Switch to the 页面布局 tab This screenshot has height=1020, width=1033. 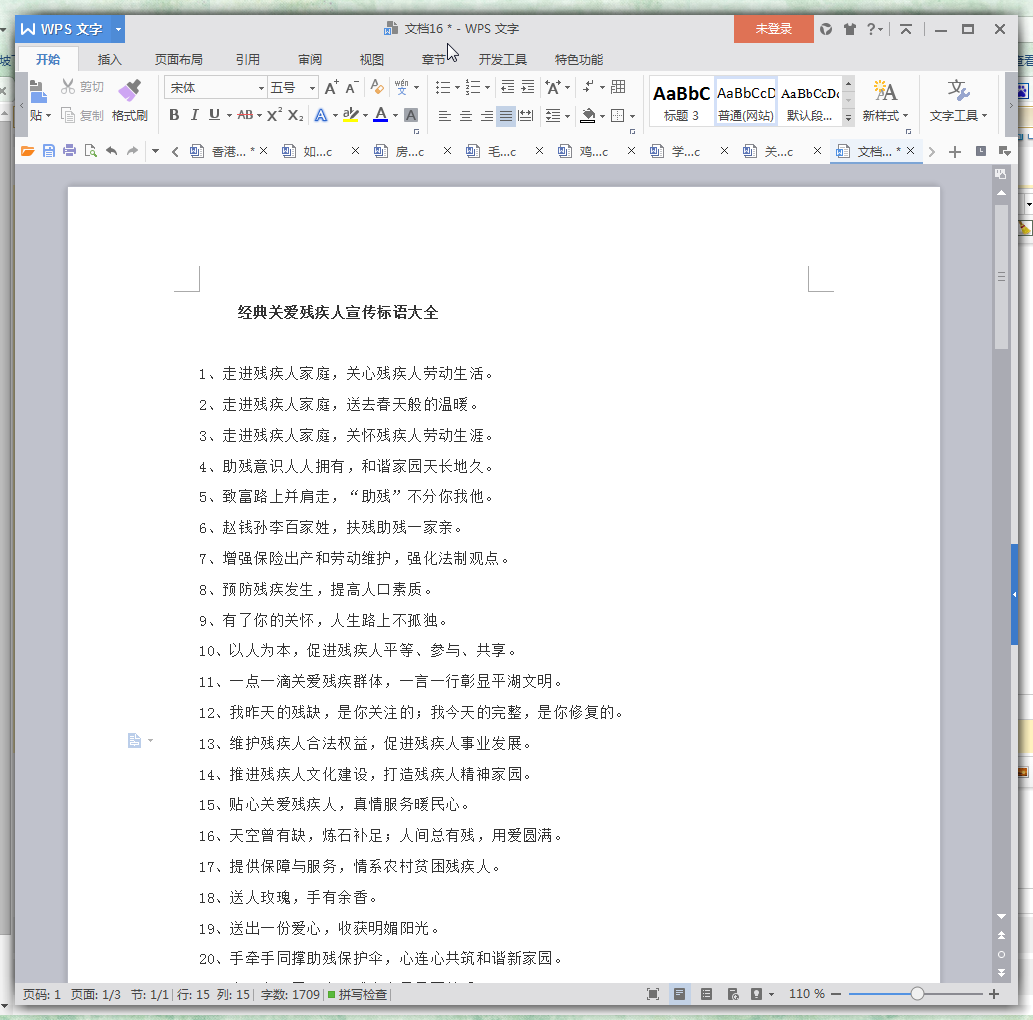click(x=179, y=59)
